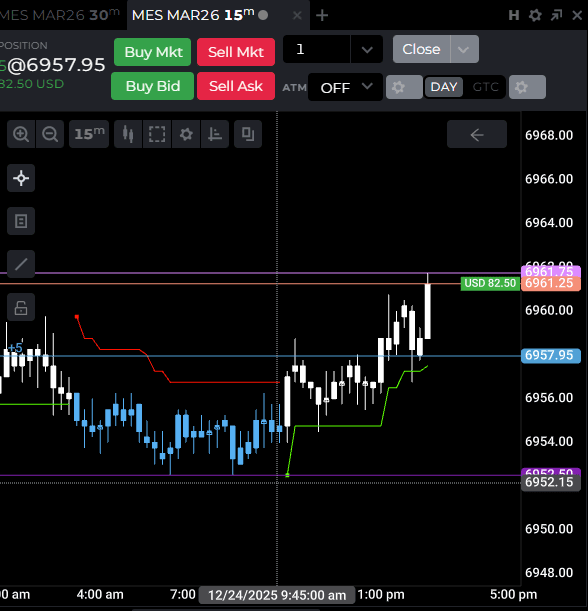Select DAY time-in-force
Viewport: 588px width, 611px height.
pyautogui.click(x=444, y=87)
